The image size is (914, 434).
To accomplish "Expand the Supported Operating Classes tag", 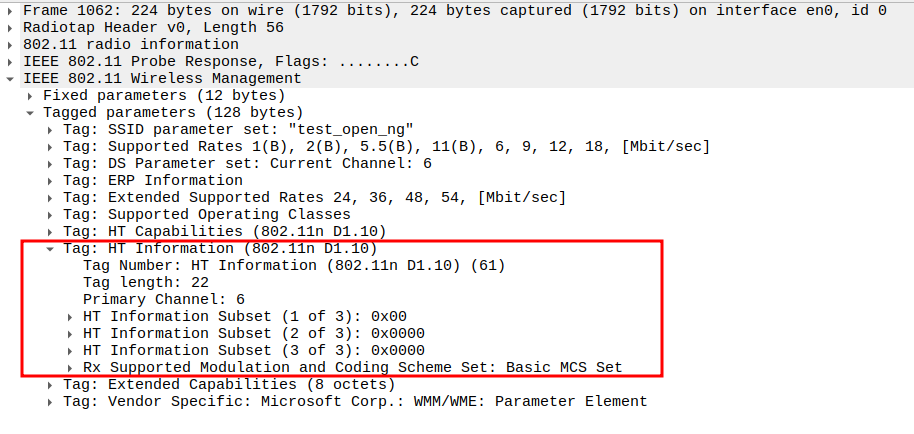I will pos(50,215).
